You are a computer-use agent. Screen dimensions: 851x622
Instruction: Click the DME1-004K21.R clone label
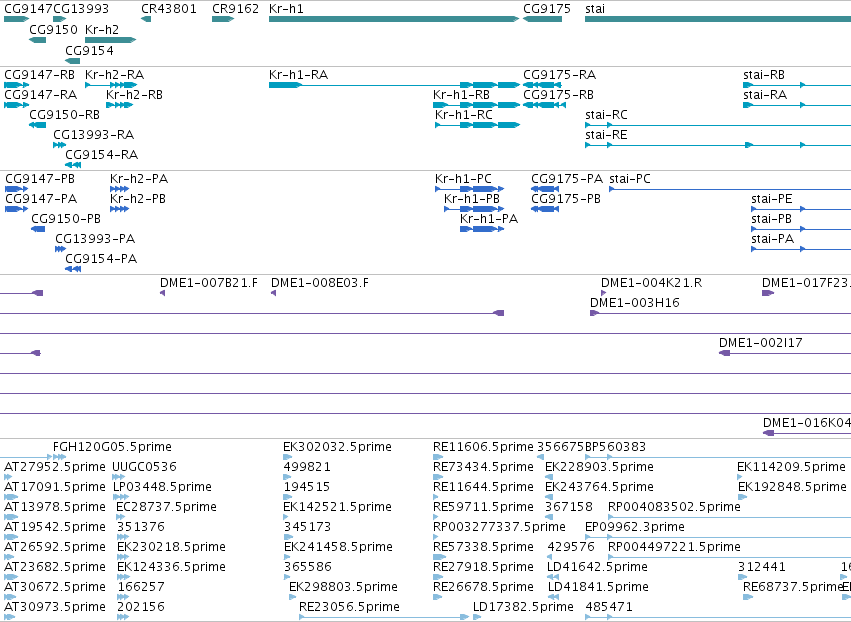[x=651, y=283]
